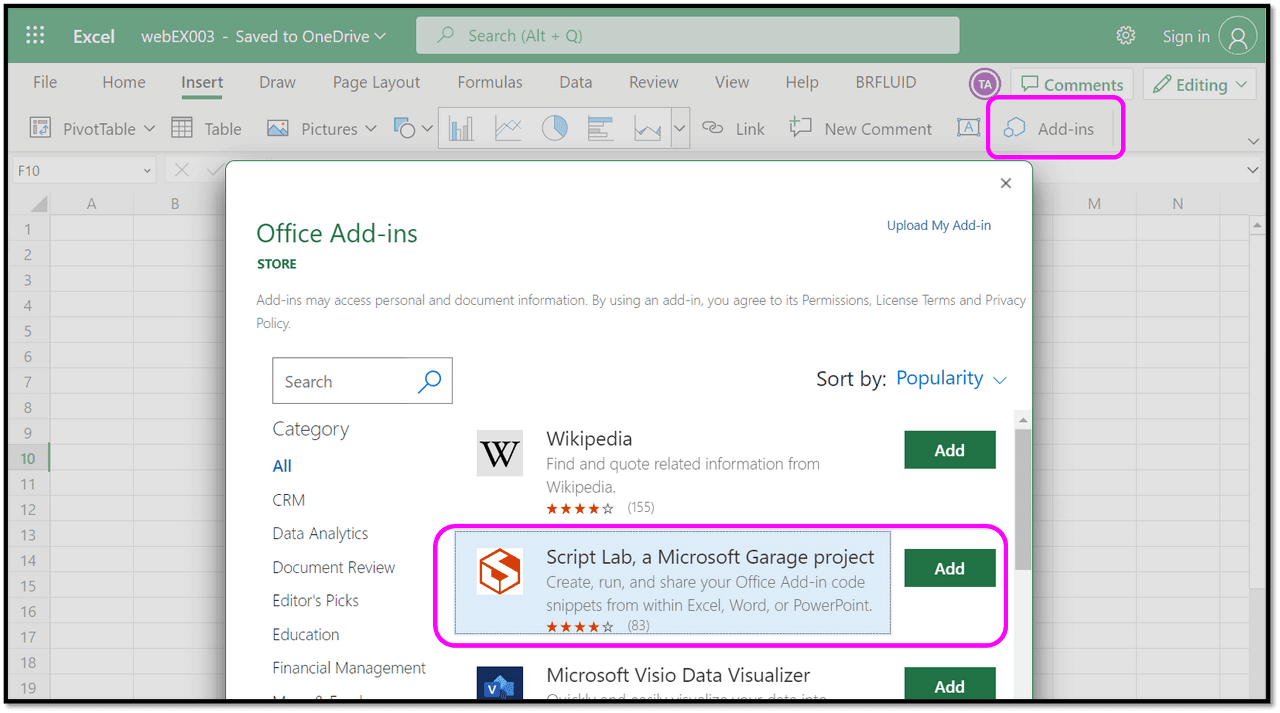Viewport: 1280px width, 713px height.
Task: Insert a pie chart
Action: 554,128
